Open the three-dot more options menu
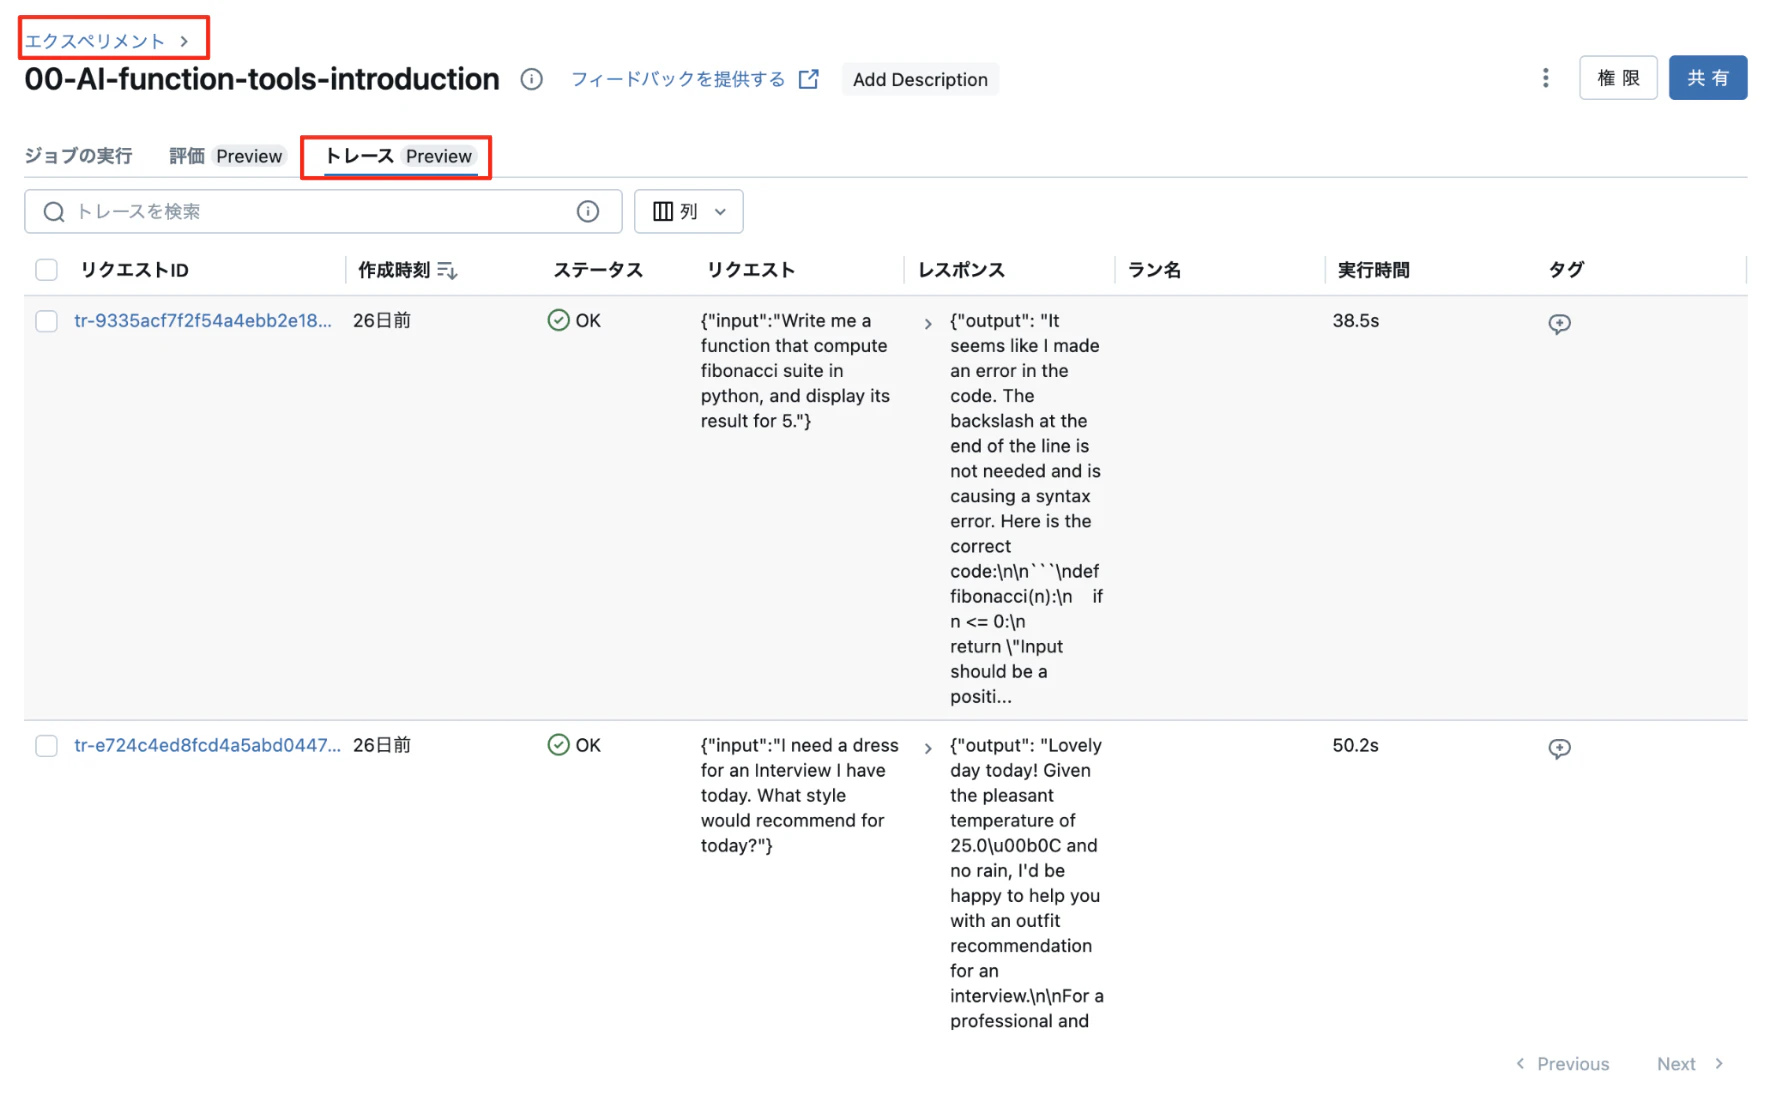Screen dimensions: 1780x1100 pyautogui.click(x=1545, y=78)
